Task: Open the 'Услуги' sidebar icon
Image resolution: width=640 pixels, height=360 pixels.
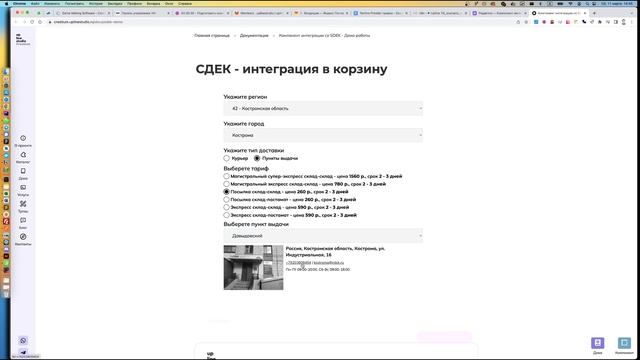Action: tap(23, 187)
